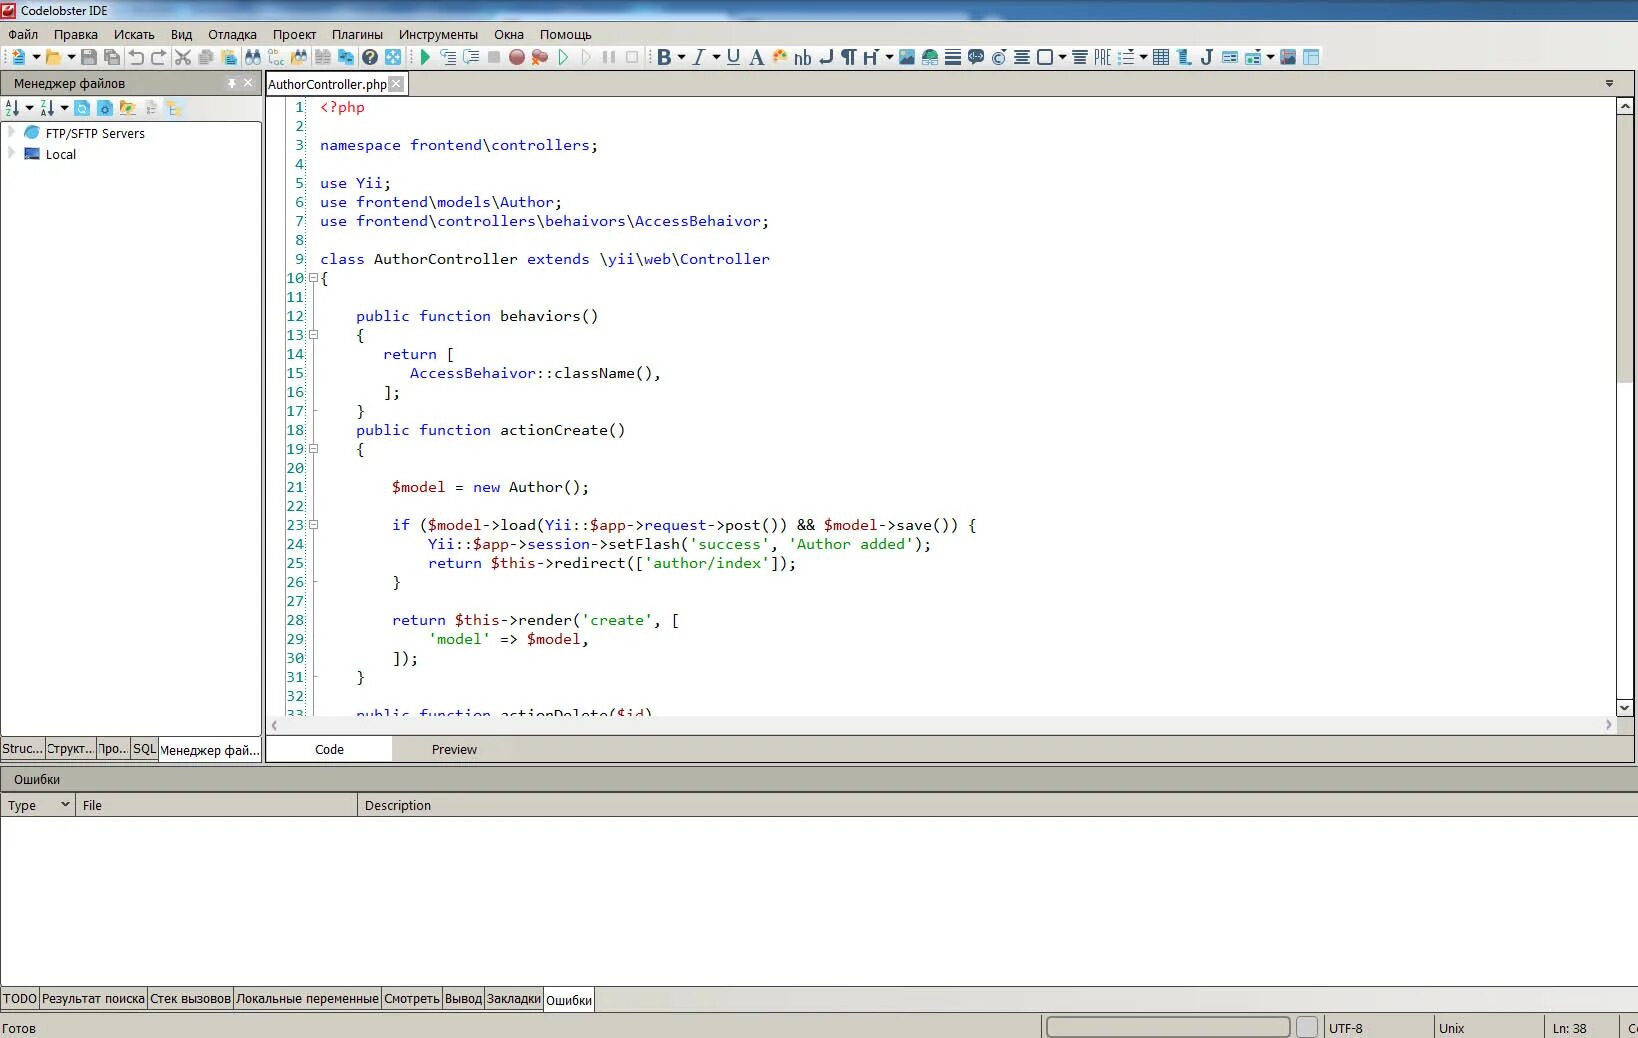Image resolution: width=1638 pixels, height=1038 pixels.
Task: Open the Окна menu
Action: click(x=509, y=34)
